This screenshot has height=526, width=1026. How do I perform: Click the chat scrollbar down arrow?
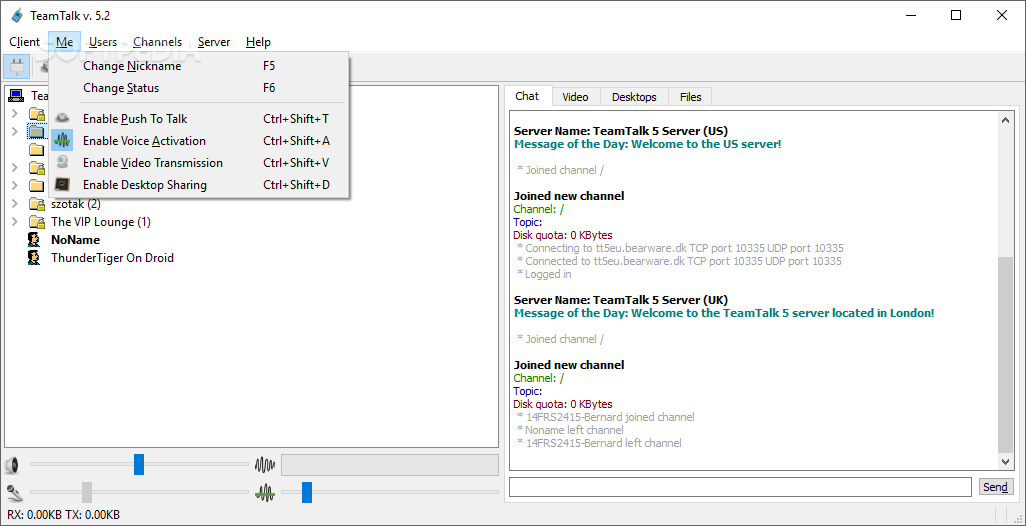[1005, 462]
